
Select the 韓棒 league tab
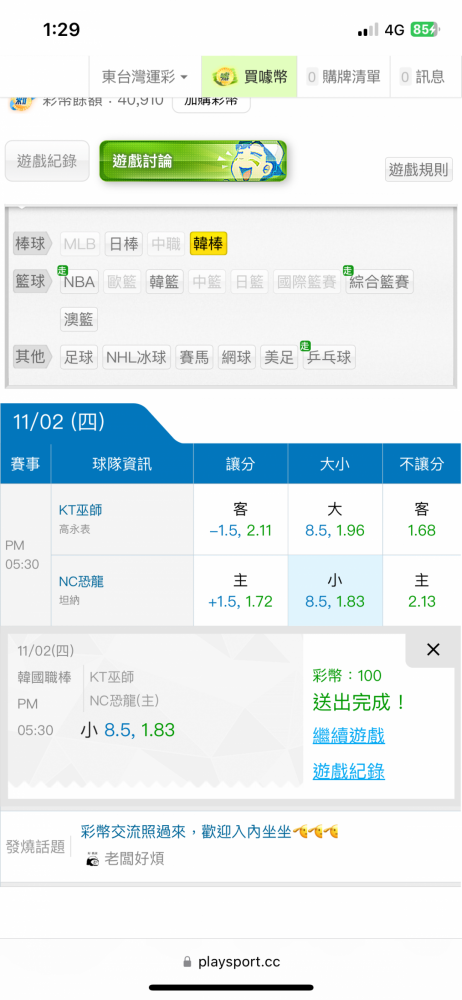[x=208, y=244]
